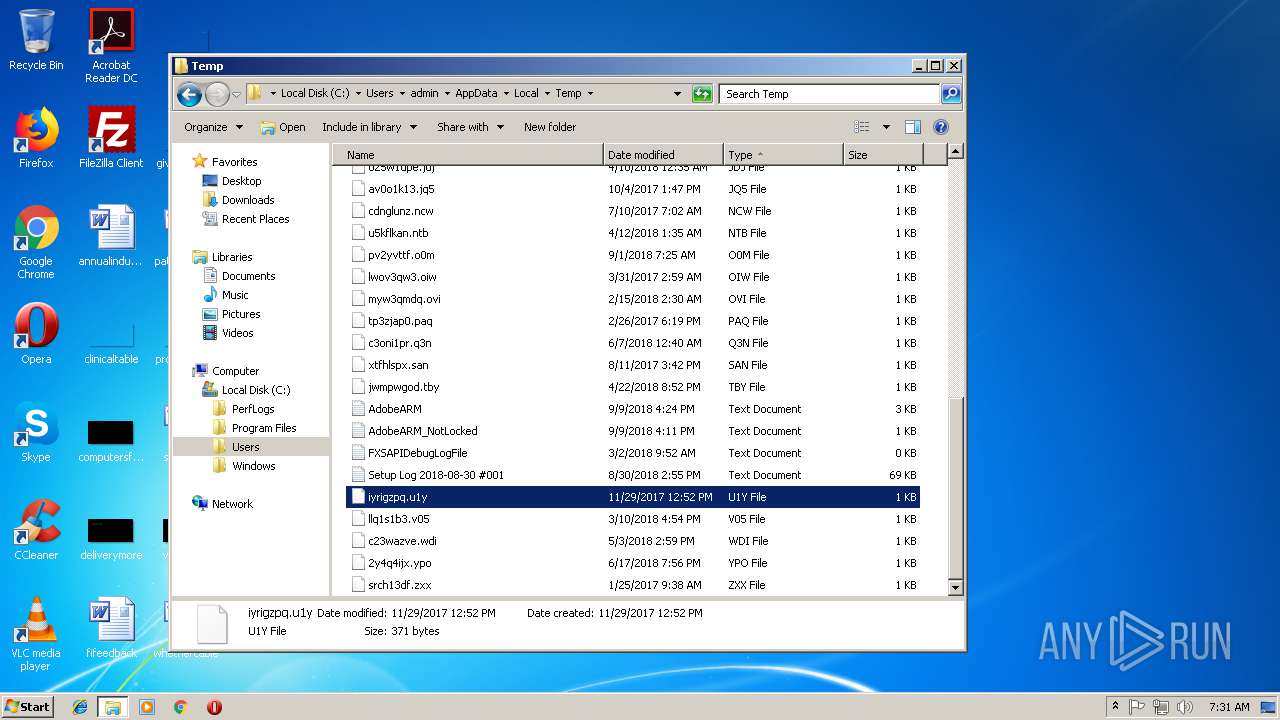This screenshot has height=720, width=1280.
Task: Open VLC media player desktop shortcut
Action: pyautogui.click(x=36, y=634)
